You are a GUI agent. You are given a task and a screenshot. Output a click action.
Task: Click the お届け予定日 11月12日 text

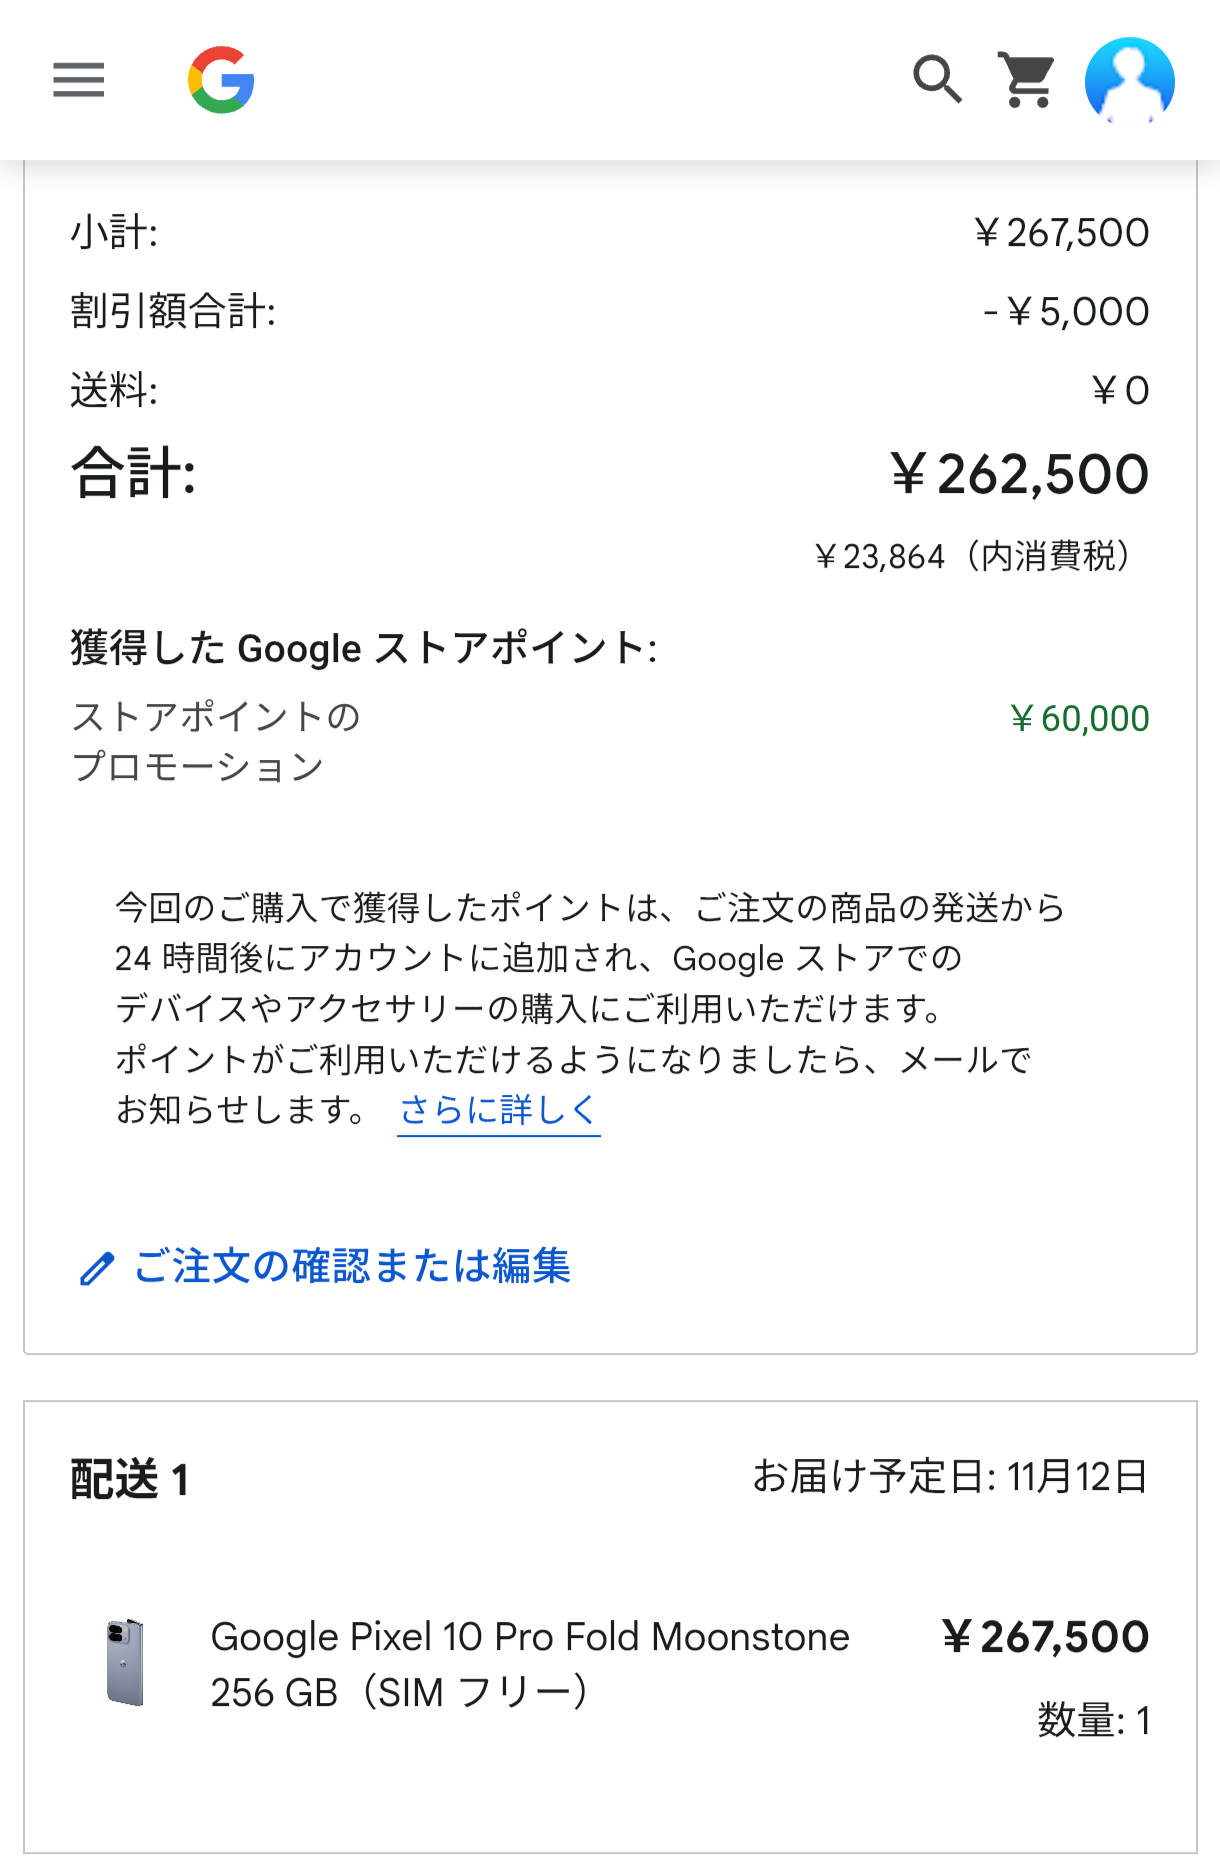949,1476
